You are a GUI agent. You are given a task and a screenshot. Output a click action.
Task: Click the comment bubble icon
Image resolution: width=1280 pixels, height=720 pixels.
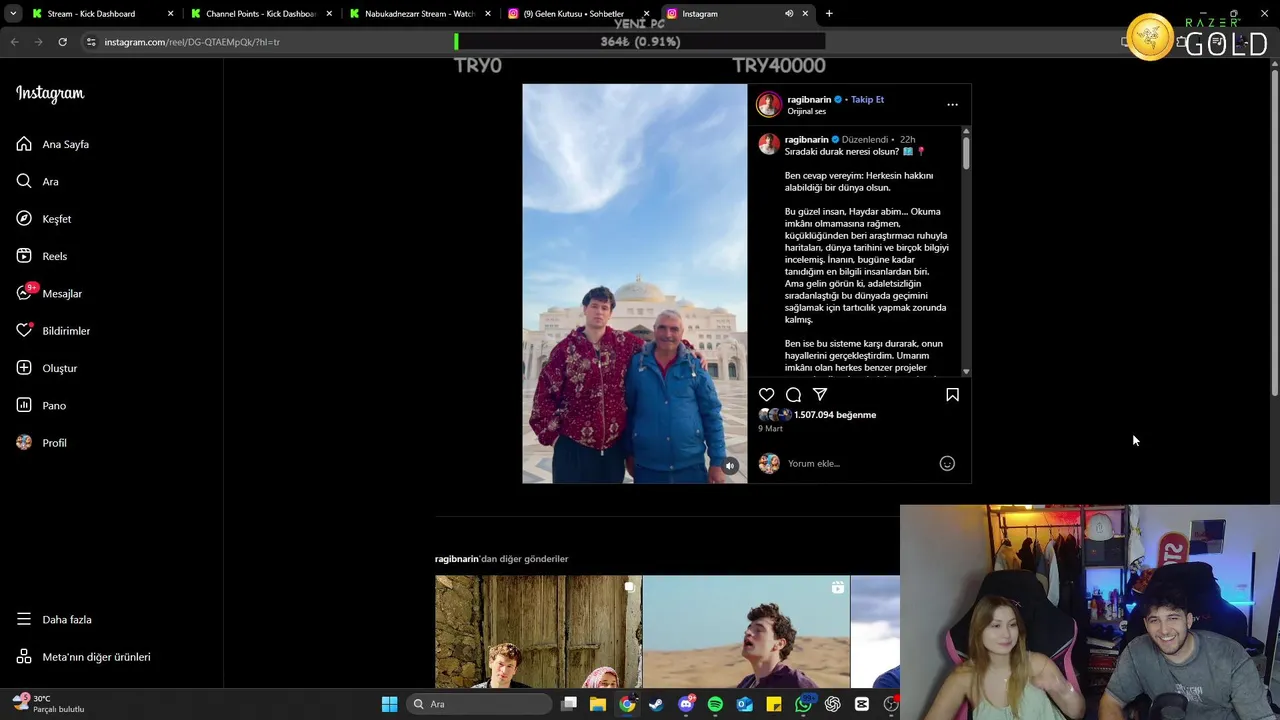pos(793,395)
